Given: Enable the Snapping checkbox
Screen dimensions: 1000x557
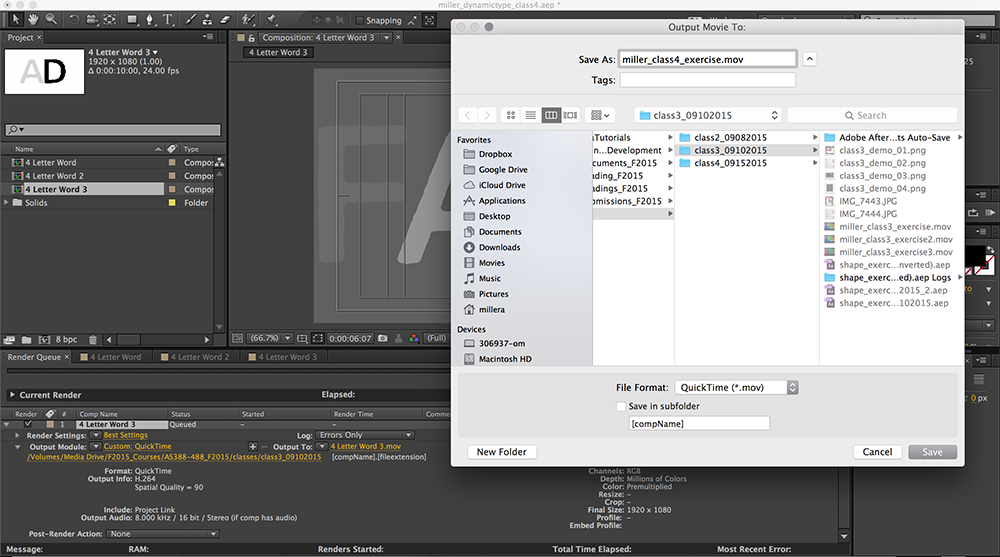Looking at the screenshot, I should point(359,20).
